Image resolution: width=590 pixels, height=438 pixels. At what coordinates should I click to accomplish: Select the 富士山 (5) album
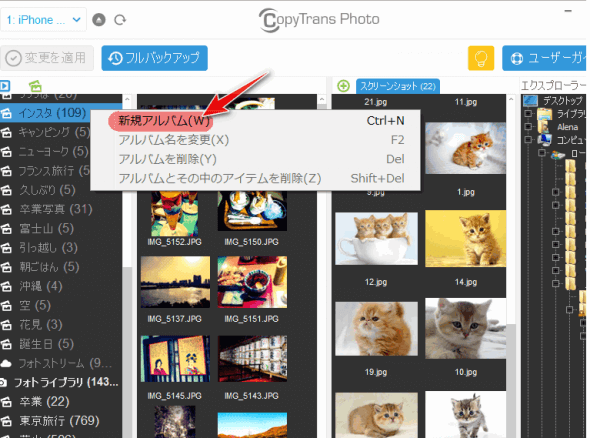click(47, 228)
